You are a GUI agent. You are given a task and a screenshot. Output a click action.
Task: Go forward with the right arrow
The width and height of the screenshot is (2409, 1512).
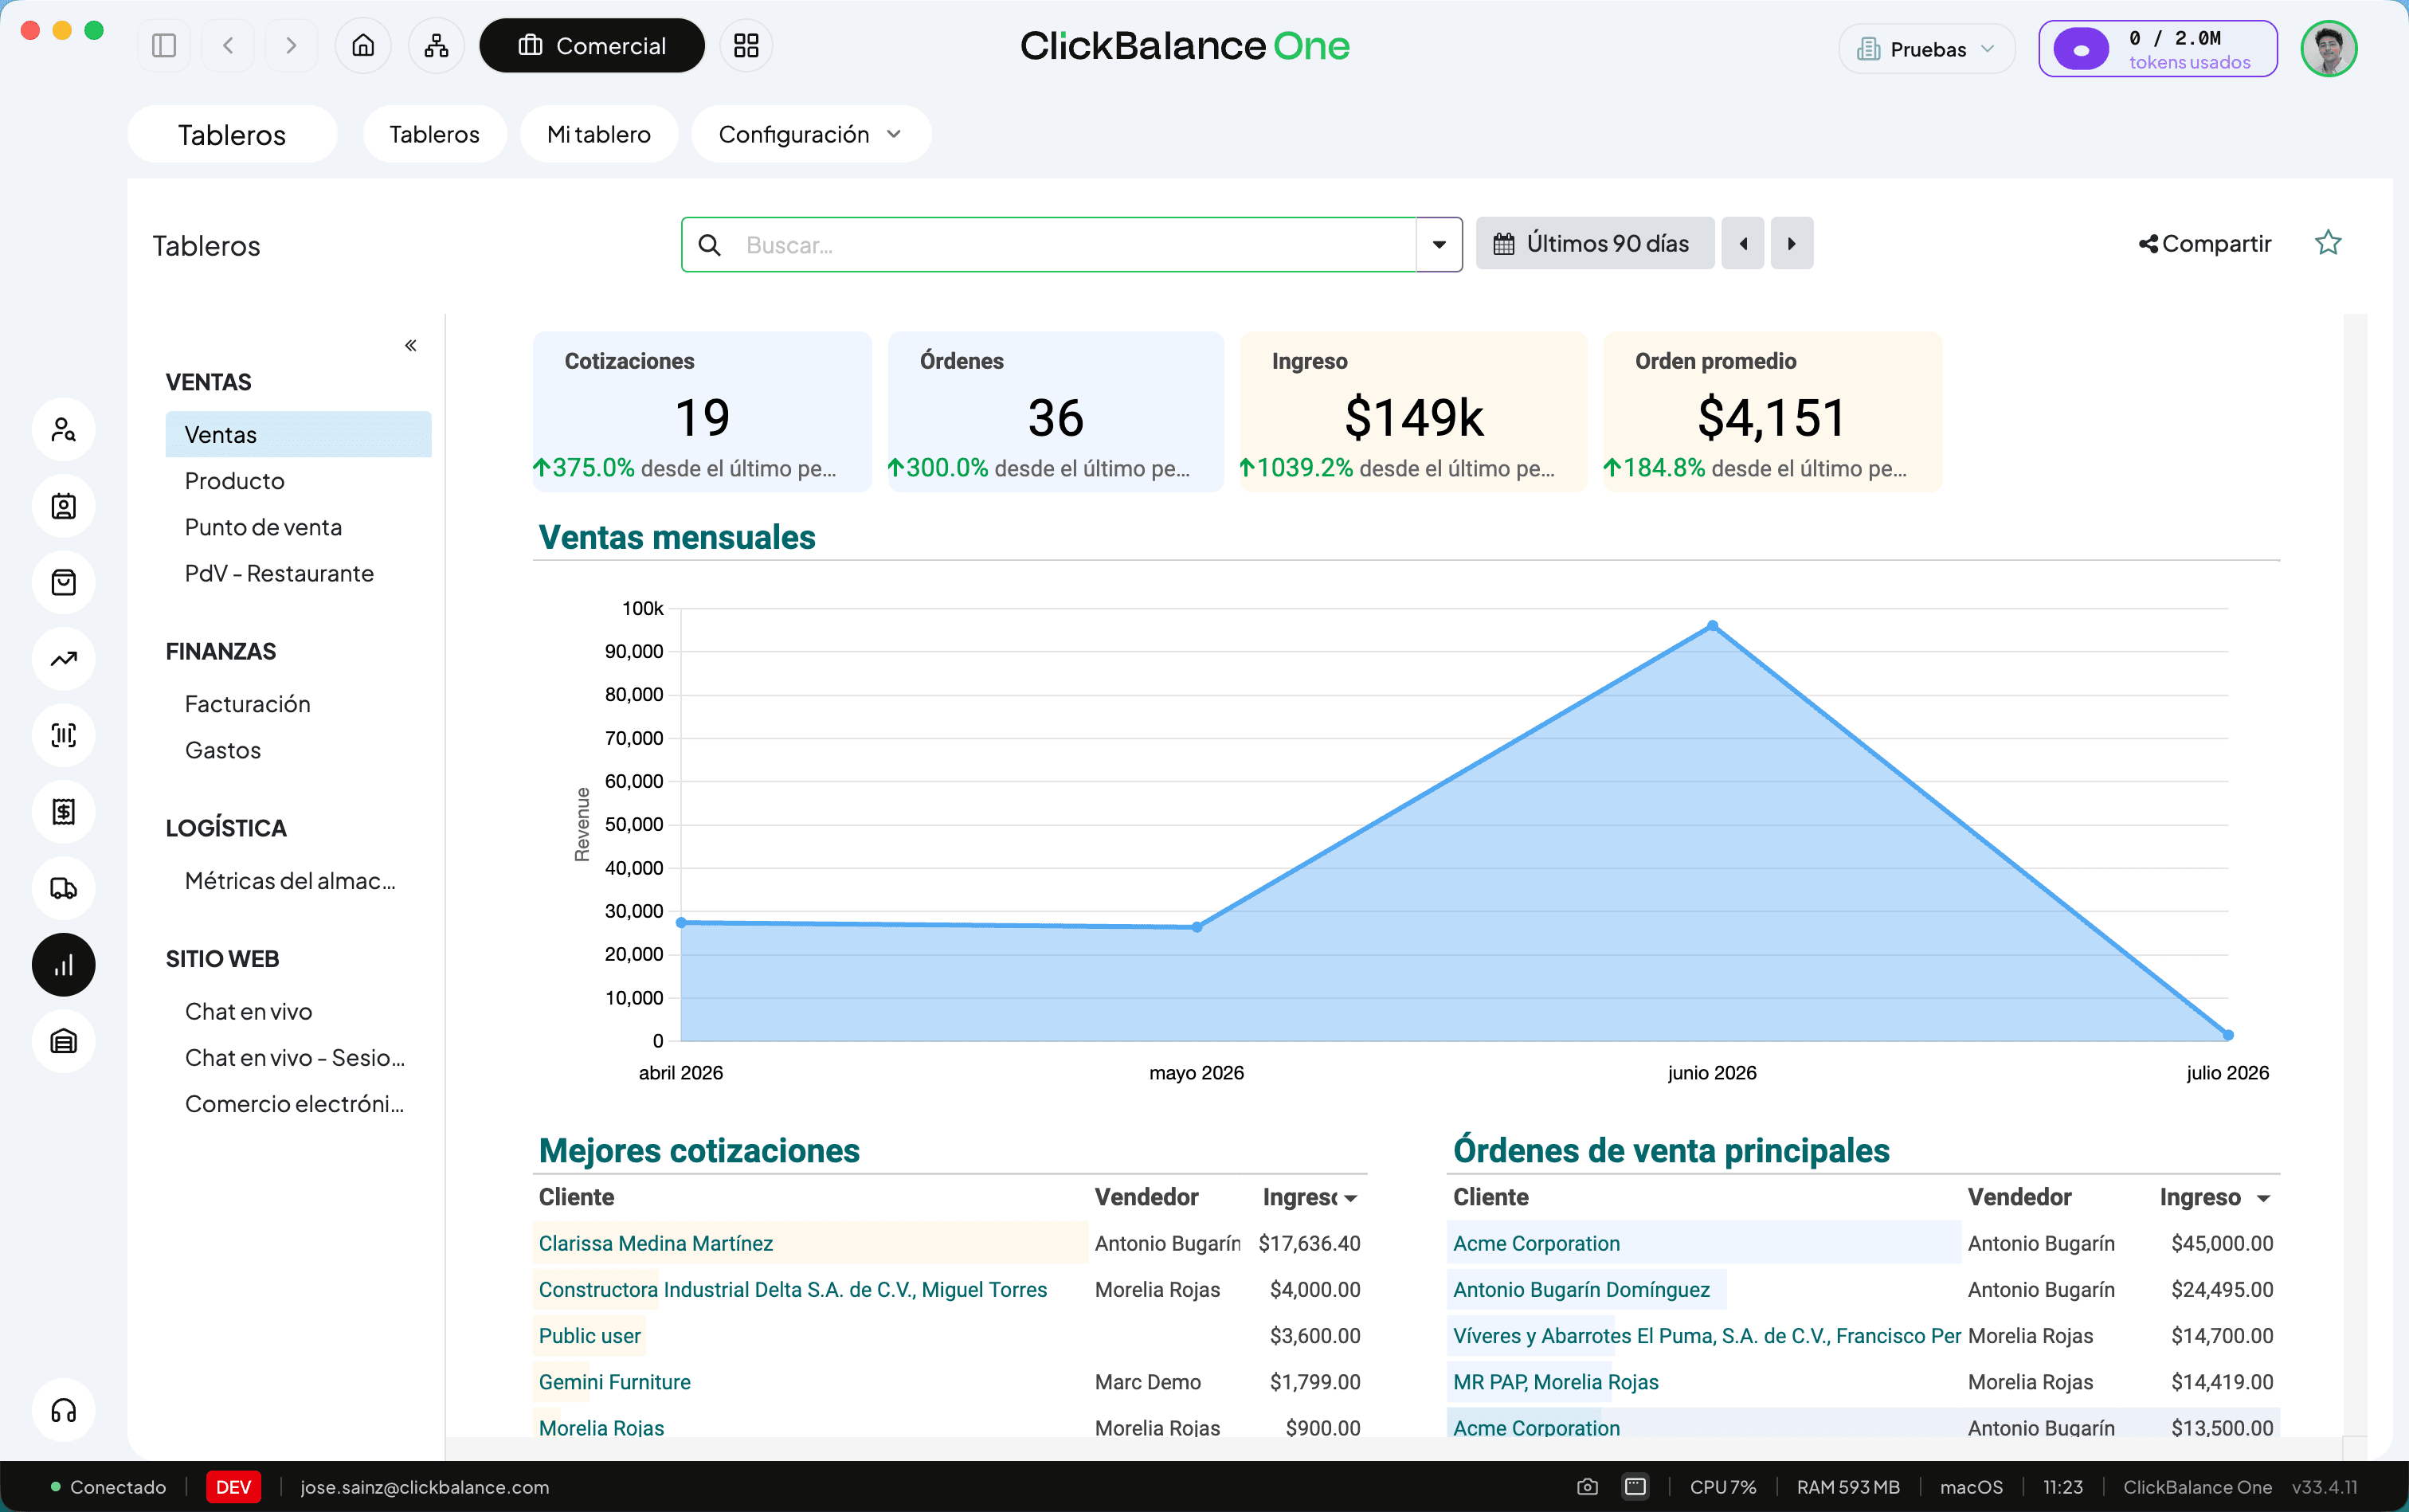click(291, 46)
